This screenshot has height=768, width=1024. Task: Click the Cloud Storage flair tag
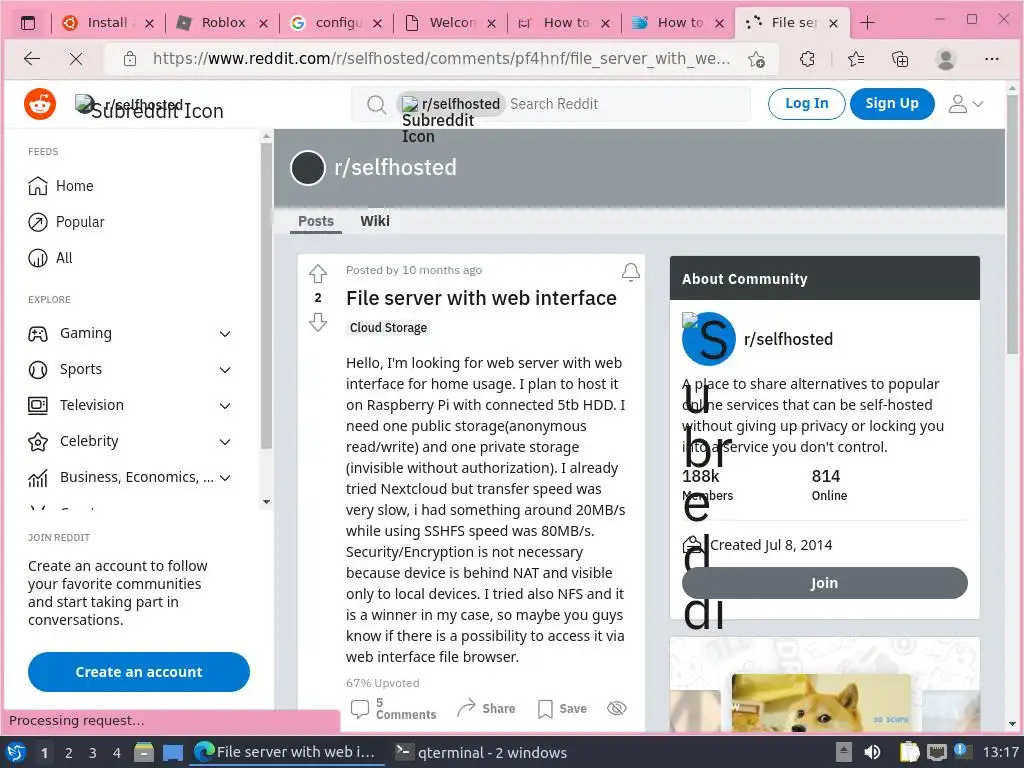point(389,327)
